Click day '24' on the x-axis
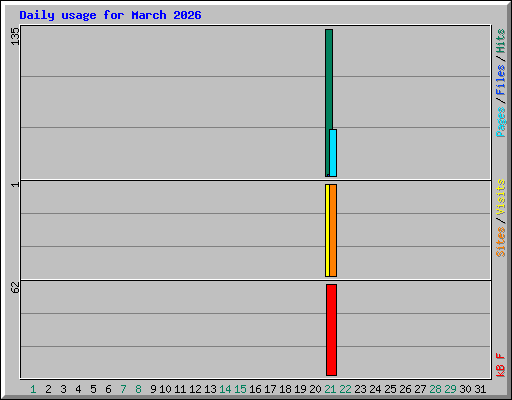The image size is (512, 400). pyautogui.click(x=375, y=389)
